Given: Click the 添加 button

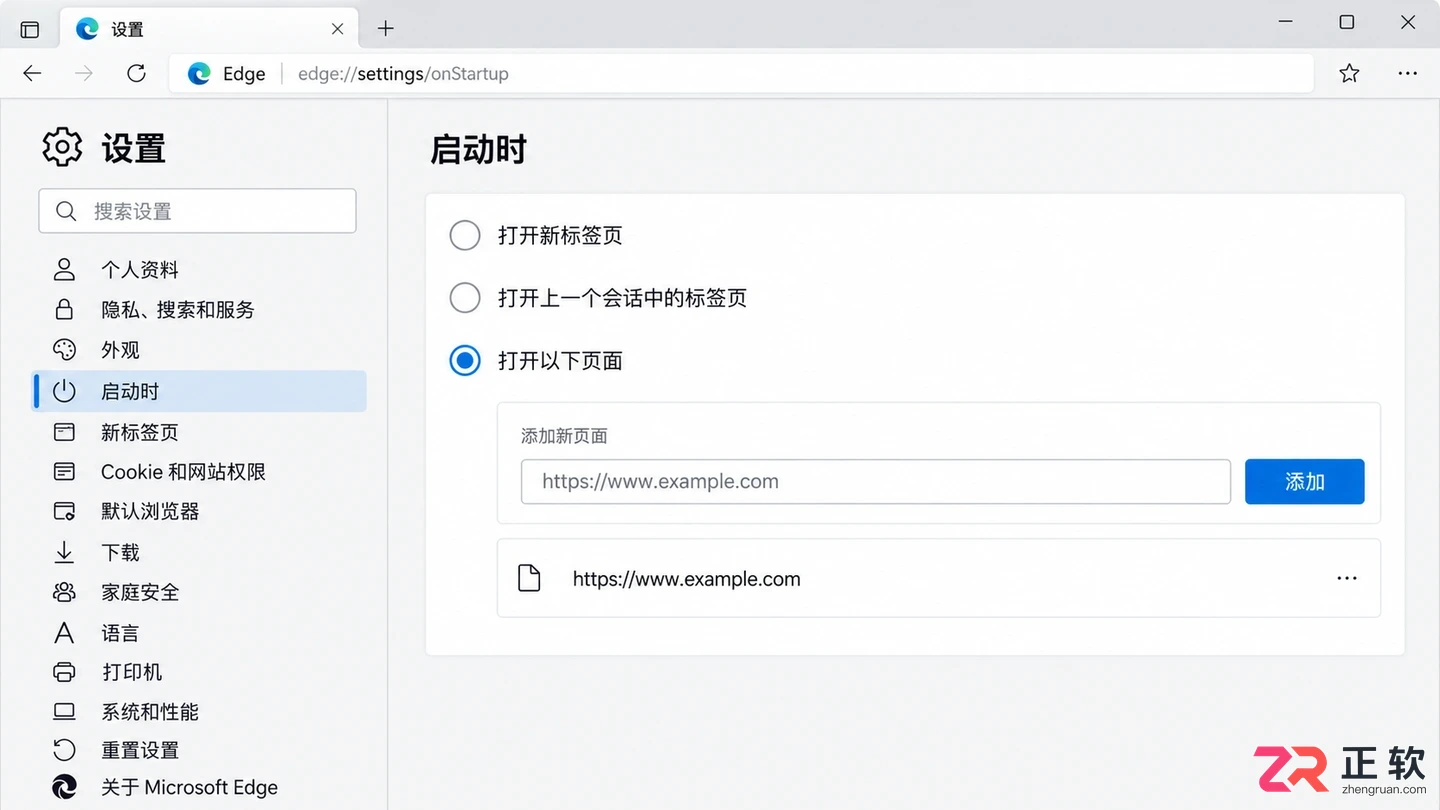Looking at the screenshot, I should 1304,482.
